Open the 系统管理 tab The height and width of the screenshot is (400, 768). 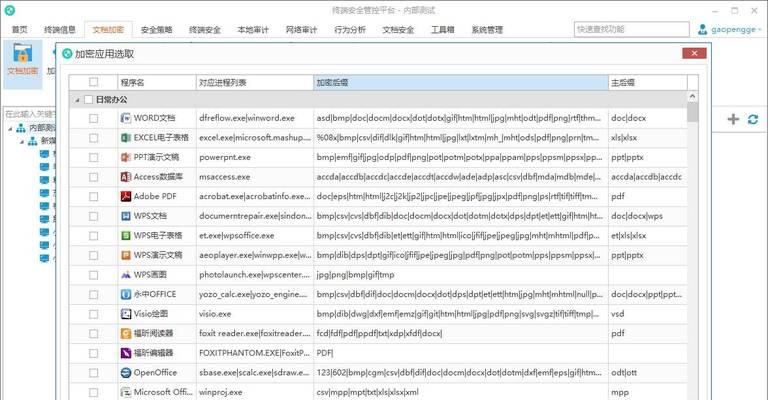(487, 30)
